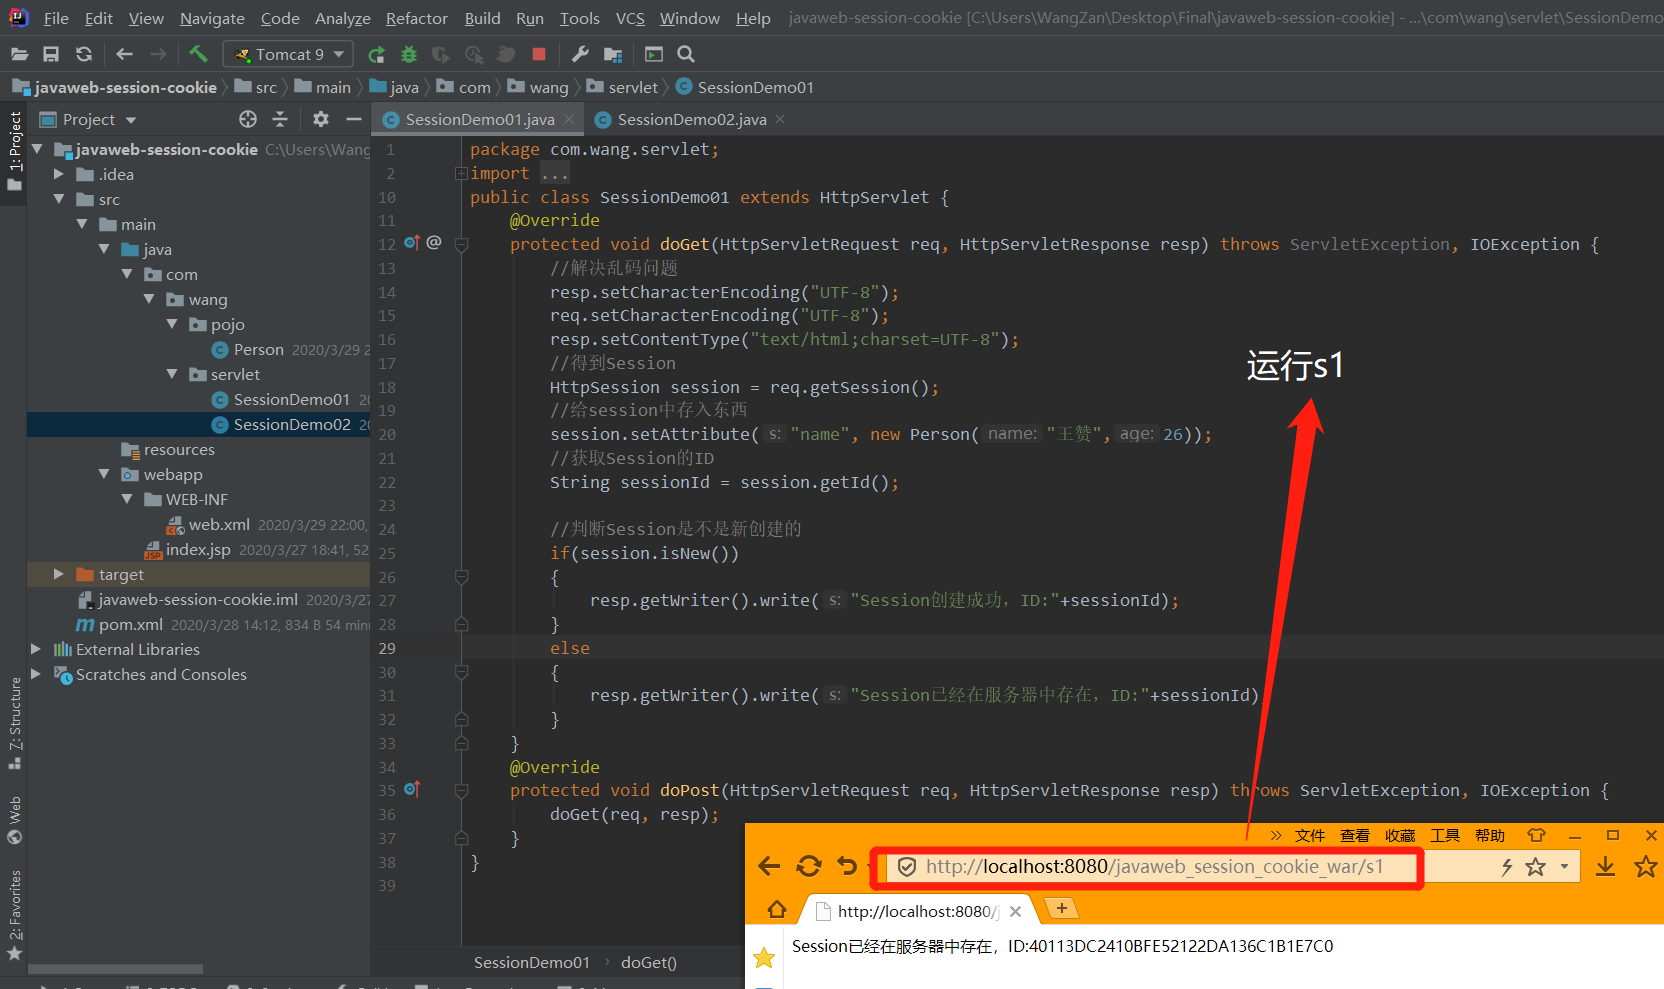Image resolution: width=1664 pixels, height=989 pixels.
Task: Synchronize project with the refresh icon
Action: 84,54
